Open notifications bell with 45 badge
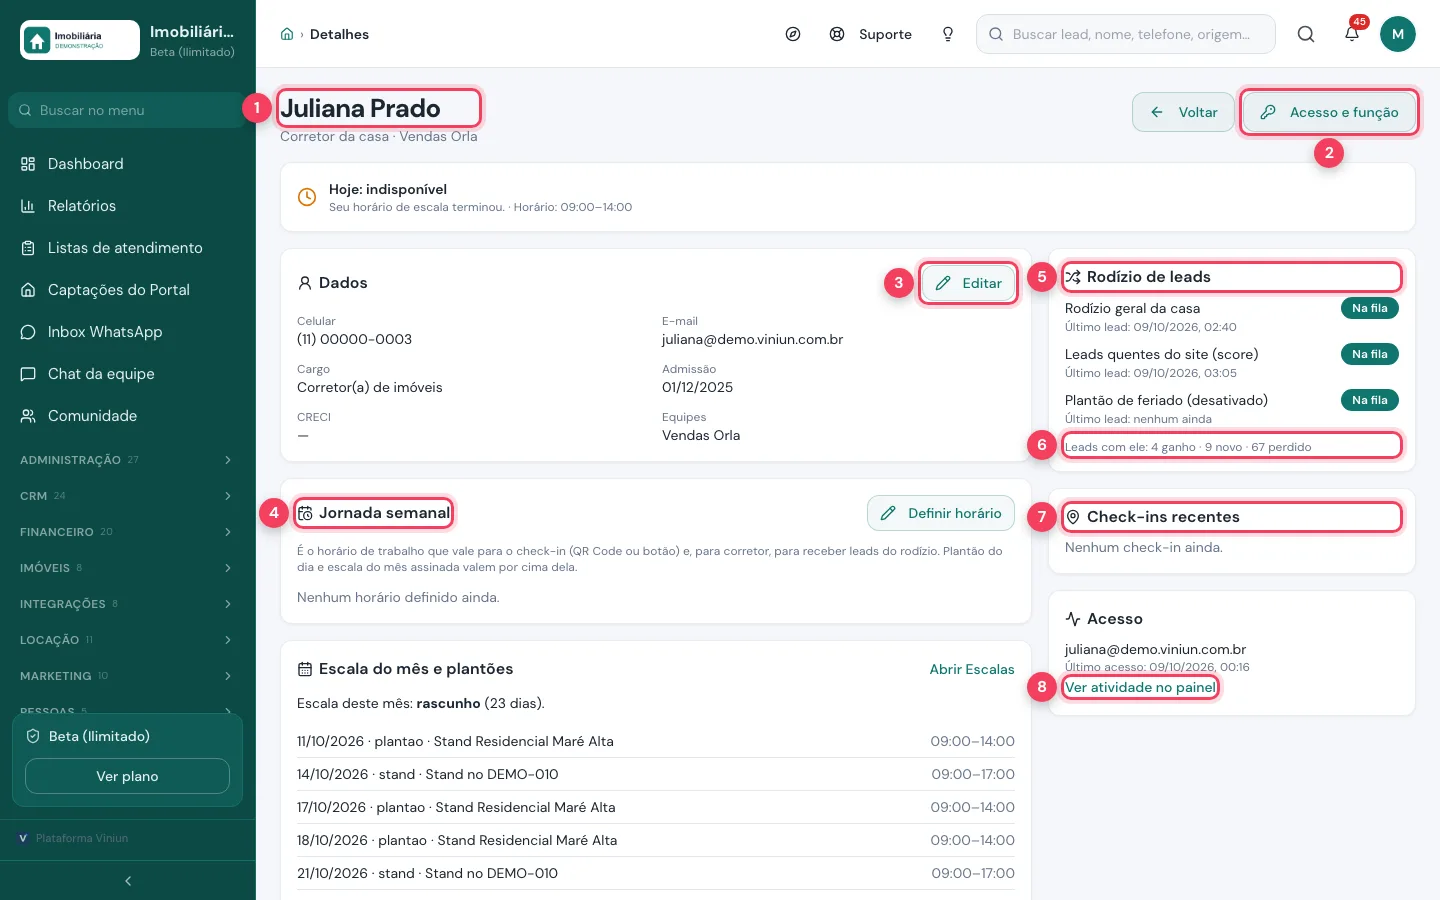The height and width of the screenshot is (900, 1440). pos(1352,33)
